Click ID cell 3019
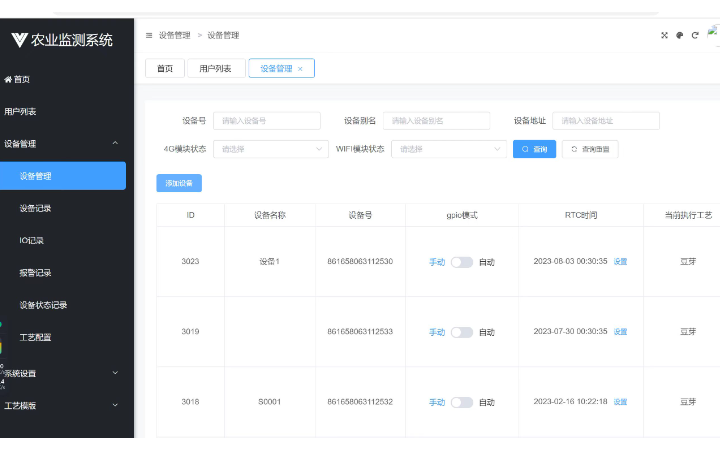 [x=190, y=332]
